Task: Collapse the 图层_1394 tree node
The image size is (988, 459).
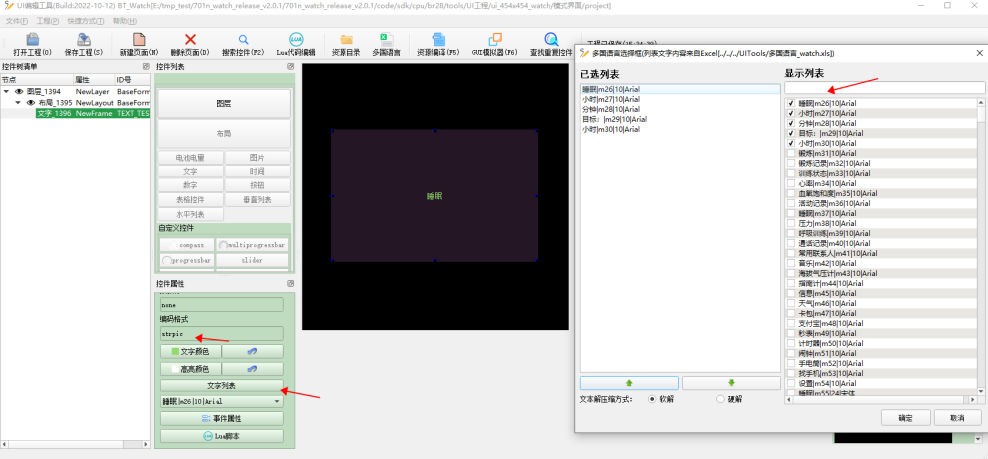Action: [x=6, y=91]
